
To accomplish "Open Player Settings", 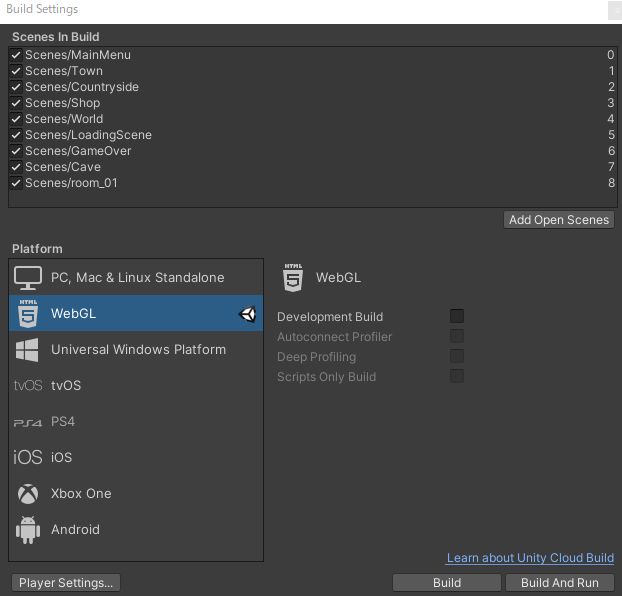I will click(66, 583).
